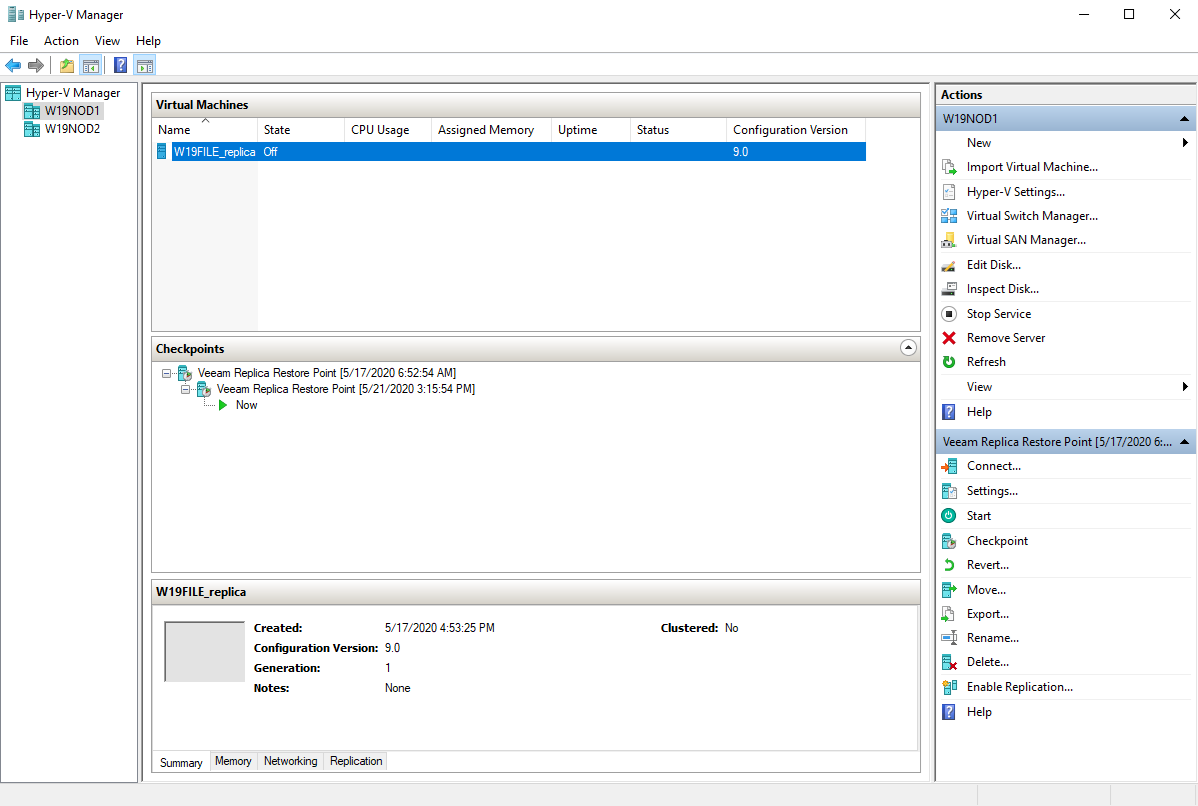
Task: Sort by Assigned Memory column header
Action: click(492, 130)
